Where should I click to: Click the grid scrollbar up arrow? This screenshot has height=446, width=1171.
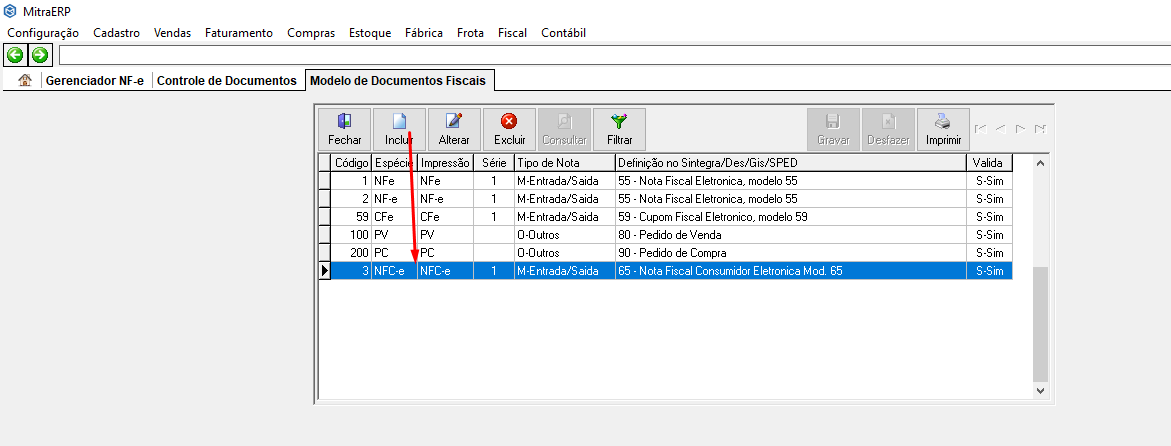[x=1040, y=163]
